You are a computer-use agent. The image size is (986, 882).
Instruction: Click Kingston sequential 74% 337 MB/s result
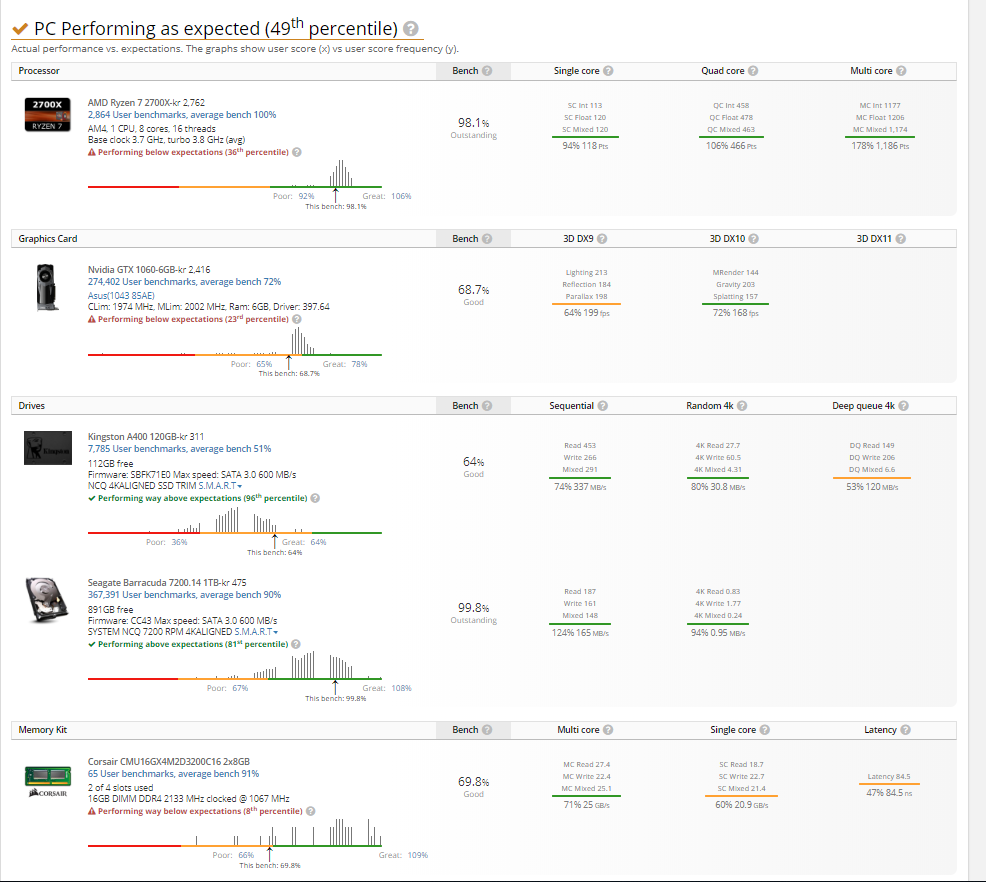(x=580, y=487)
